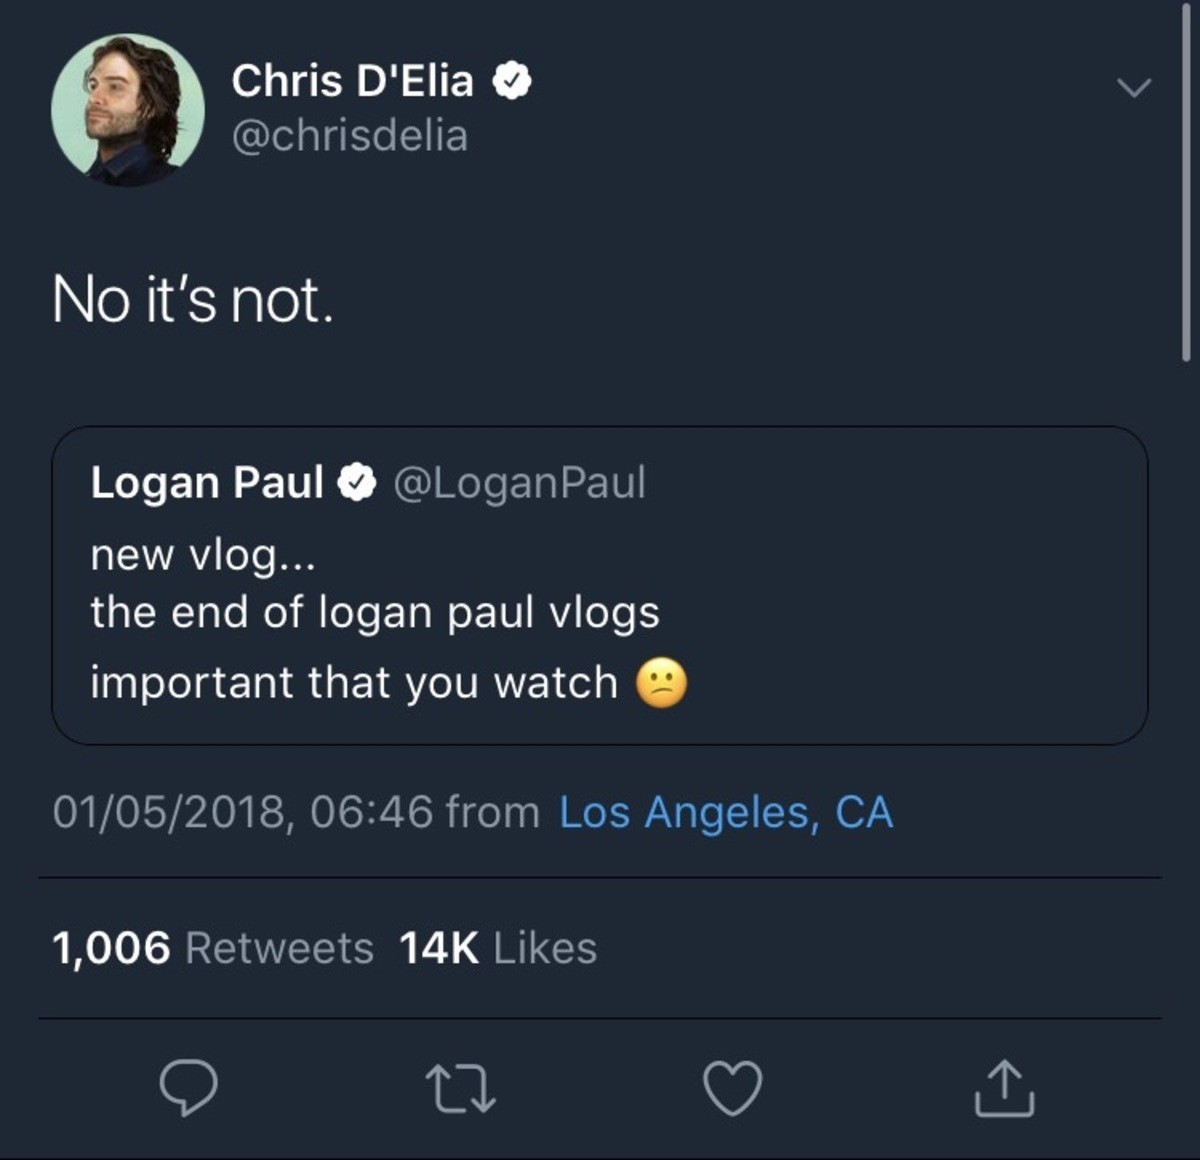The image size is (1200, 1160).
Task: Open Chris D'Elia's profile picture
Action: [x=127, y=110]
